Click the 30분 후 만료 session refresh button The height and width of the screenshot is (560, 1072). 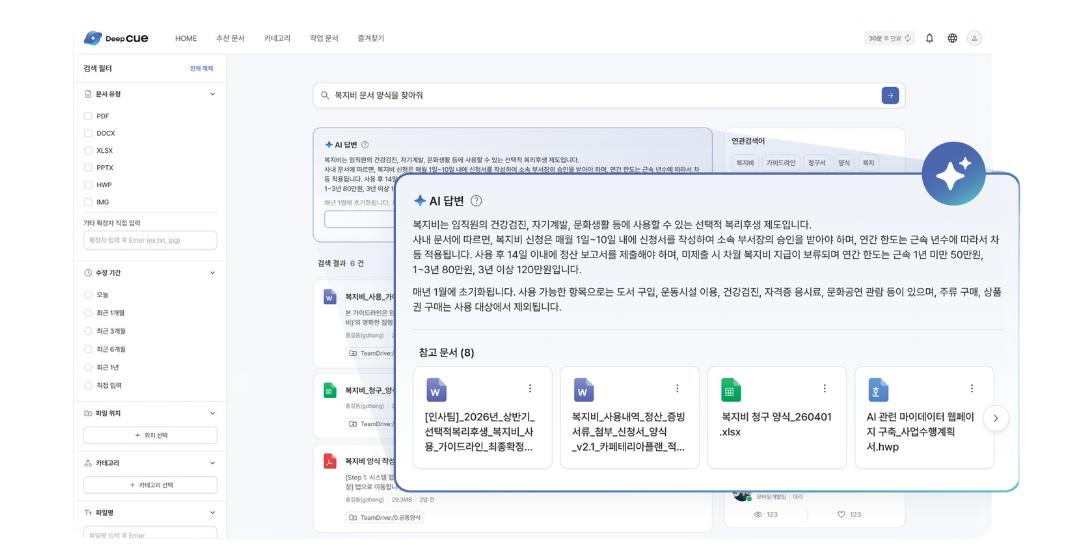click(x=889, y=38)
